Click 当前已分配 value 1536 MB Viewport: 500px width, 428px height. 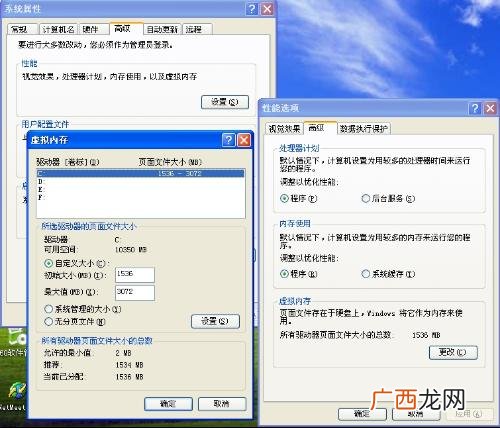[130, 377]
